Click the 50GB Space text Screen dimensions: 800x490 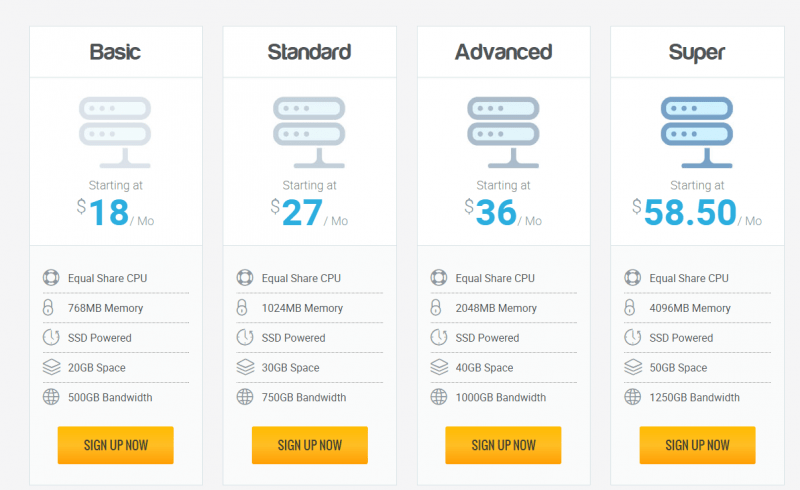679,368
